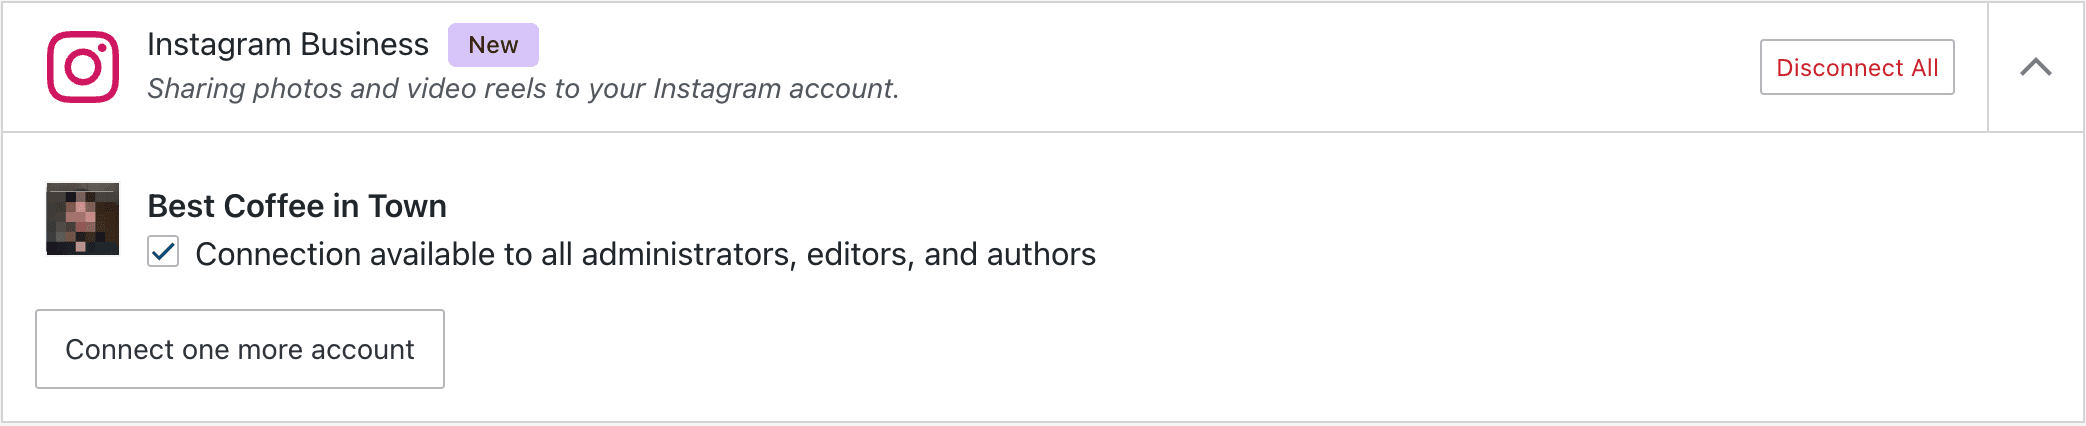This screenshot has height=426, width=2086.
Task: Hide the connected Instagram account list
Action: pos(2035,67)
